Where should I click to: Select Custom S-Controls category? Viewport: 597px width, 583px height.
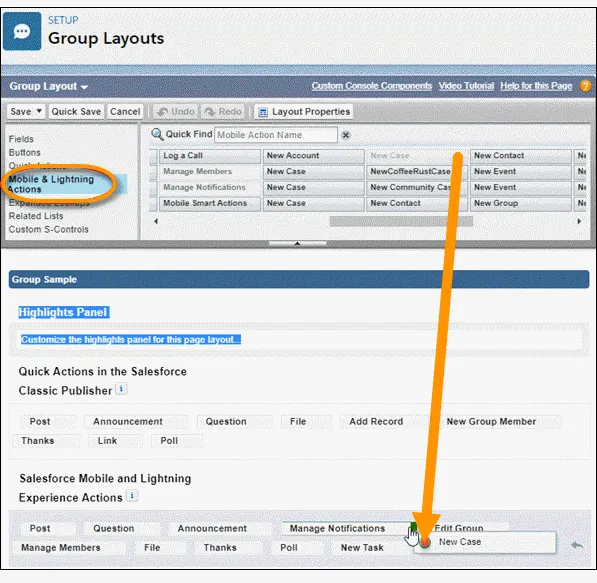49,229
